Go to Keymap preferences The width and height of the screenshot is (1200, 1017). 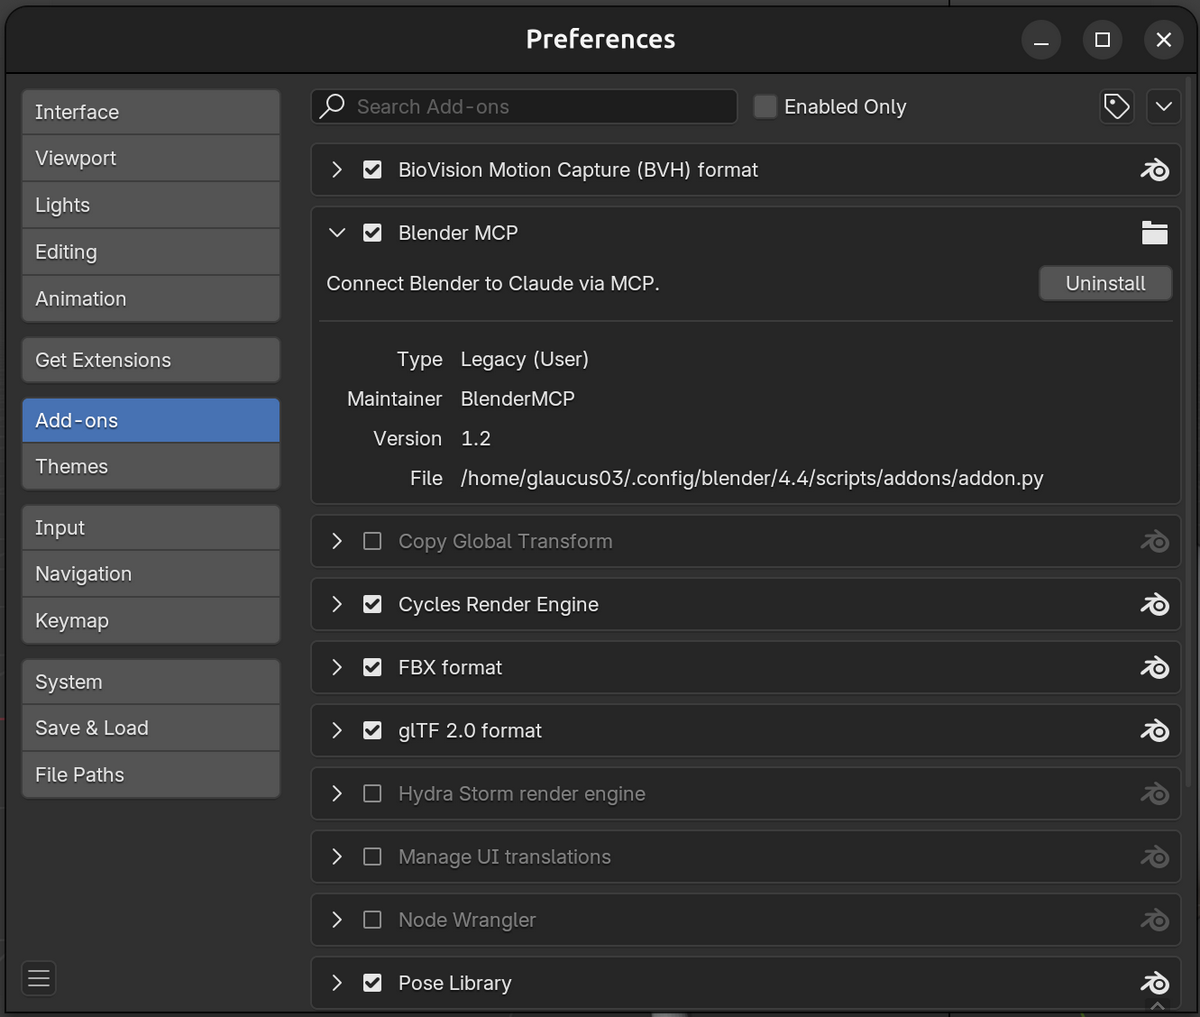tap(151, 621)
